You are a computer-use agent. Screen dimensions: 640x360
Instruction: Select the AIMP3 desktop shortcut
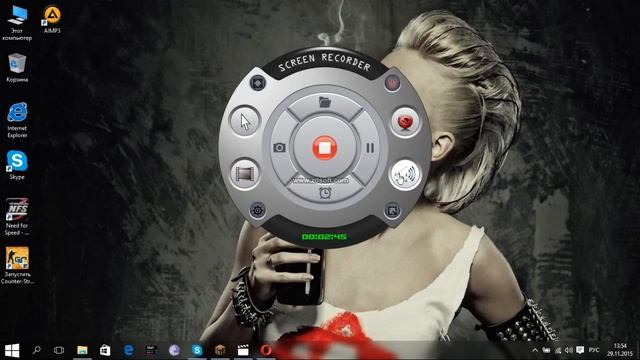pyautogui.click(x=52, y=20)
